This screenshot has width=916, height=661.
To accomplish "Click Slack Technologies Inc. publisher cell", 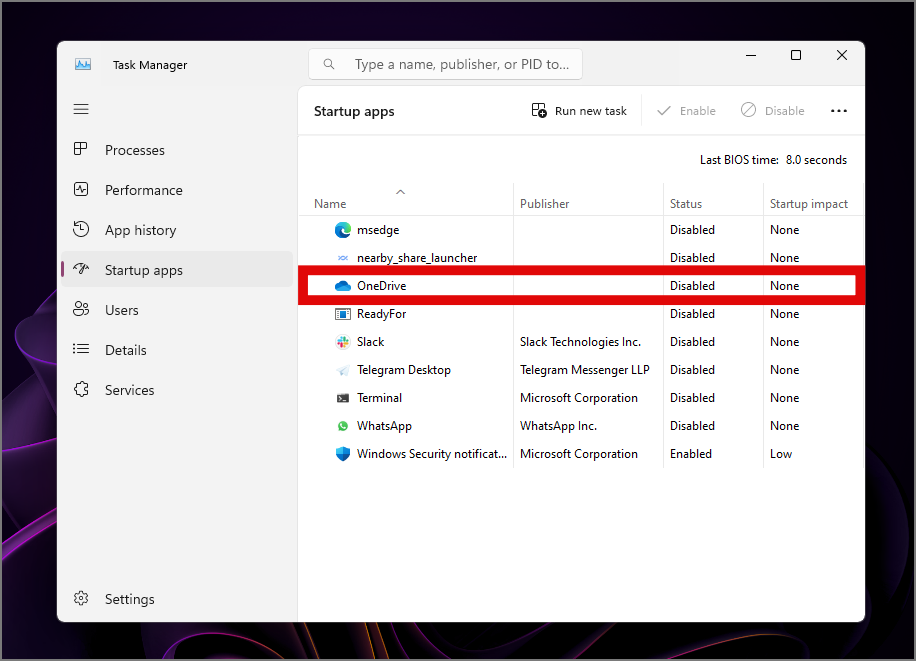I will (x=580, y=342).
